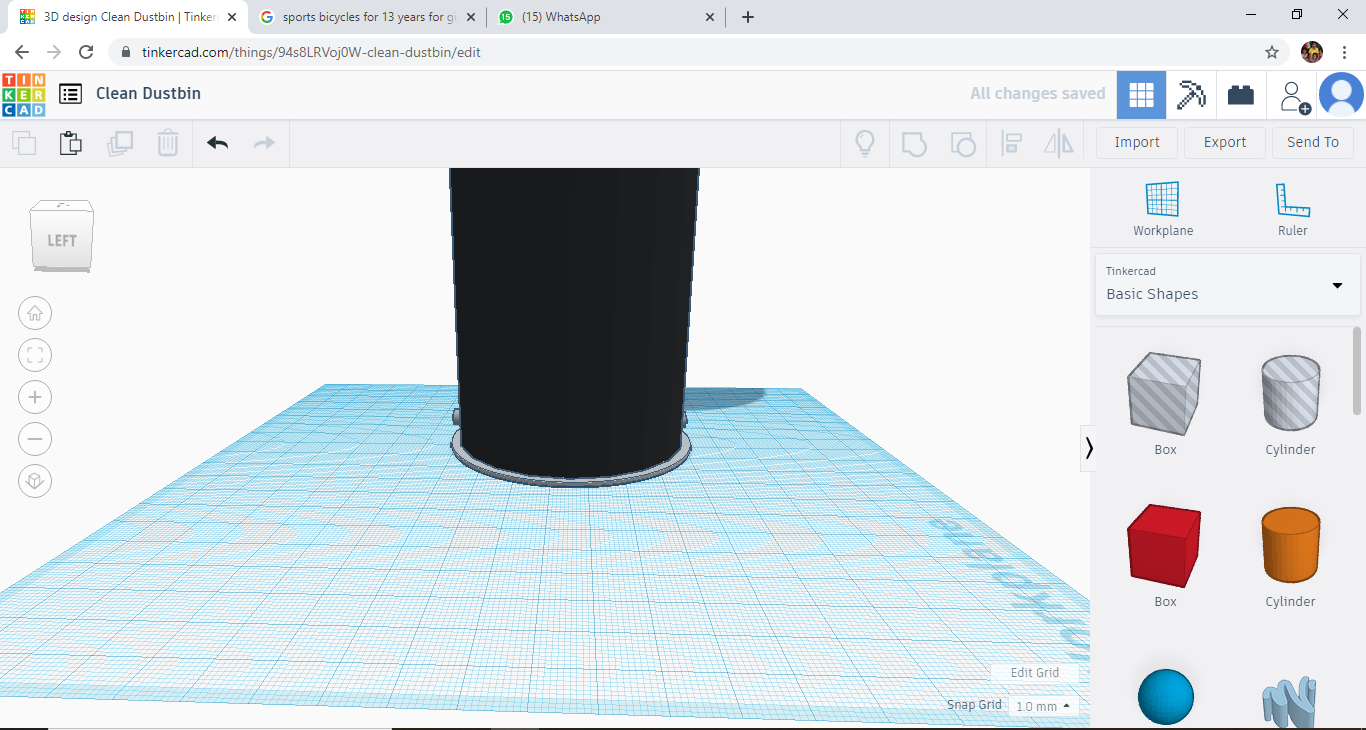
Task: Click the browser Back arrow
Action: (x=22, y=52)
